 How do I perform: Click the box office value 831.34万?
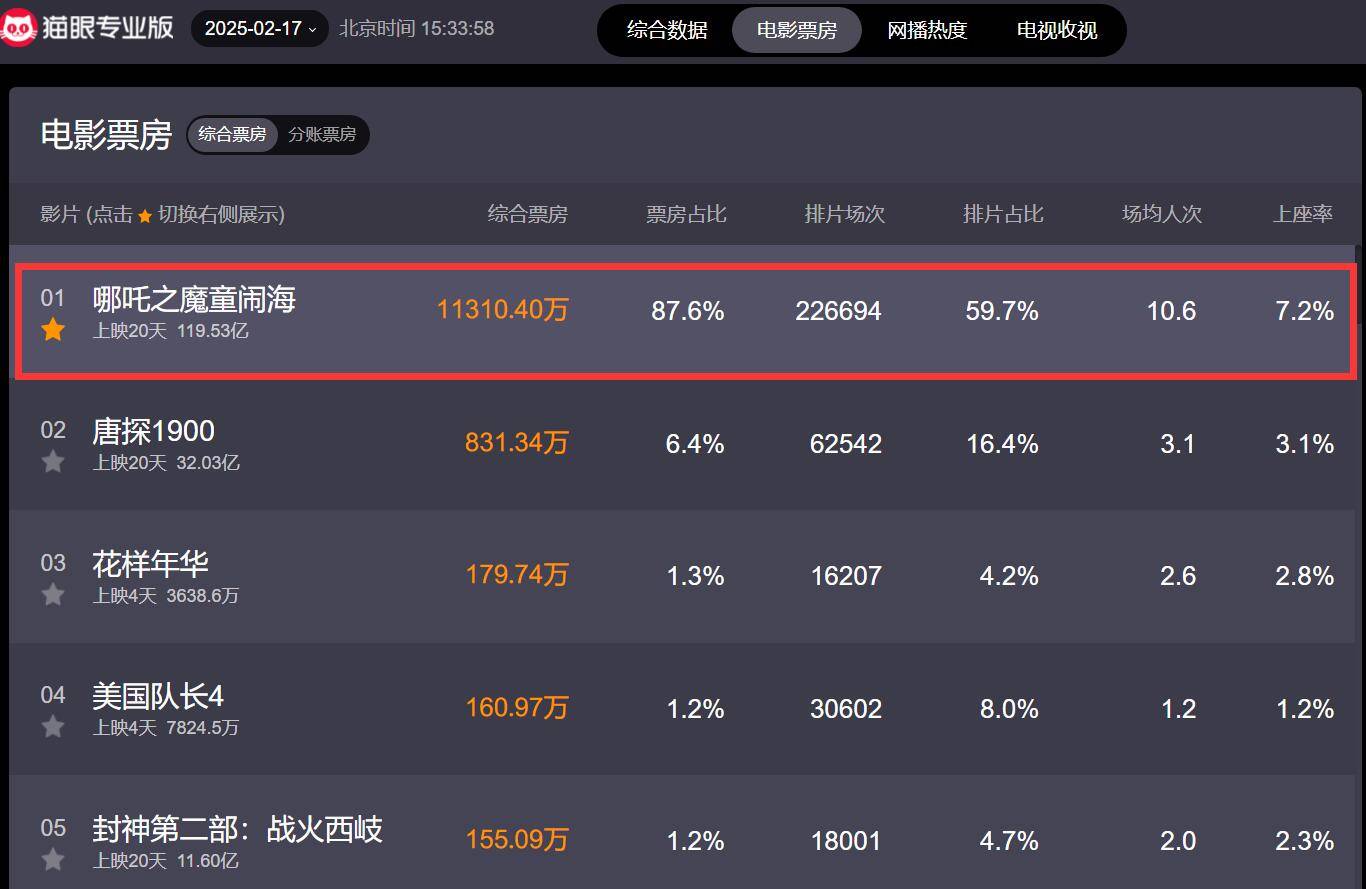pyautogui.click(x=517, y=442)
